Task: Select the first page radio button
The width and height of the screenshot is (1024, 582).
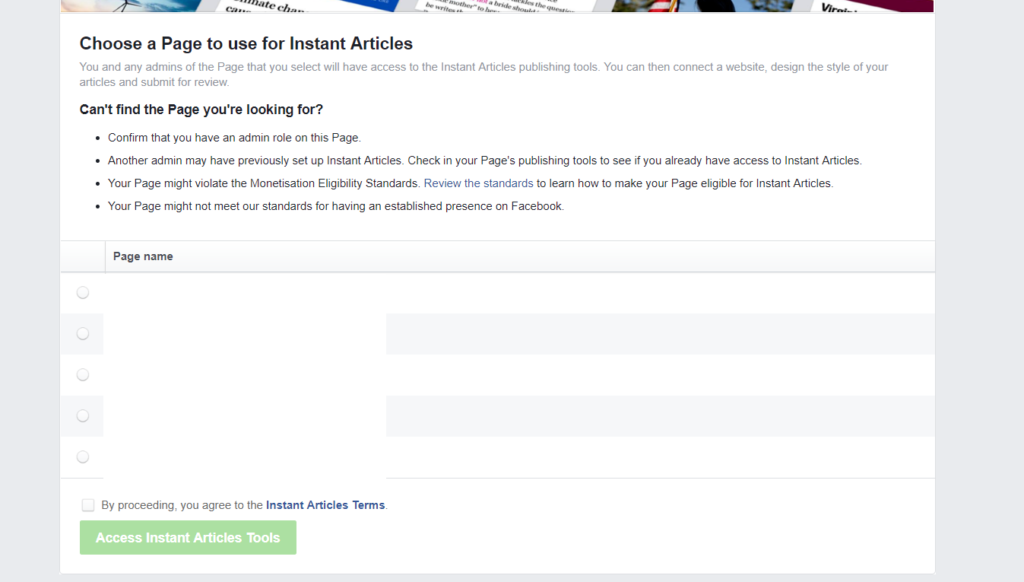Action: point(82,293)
